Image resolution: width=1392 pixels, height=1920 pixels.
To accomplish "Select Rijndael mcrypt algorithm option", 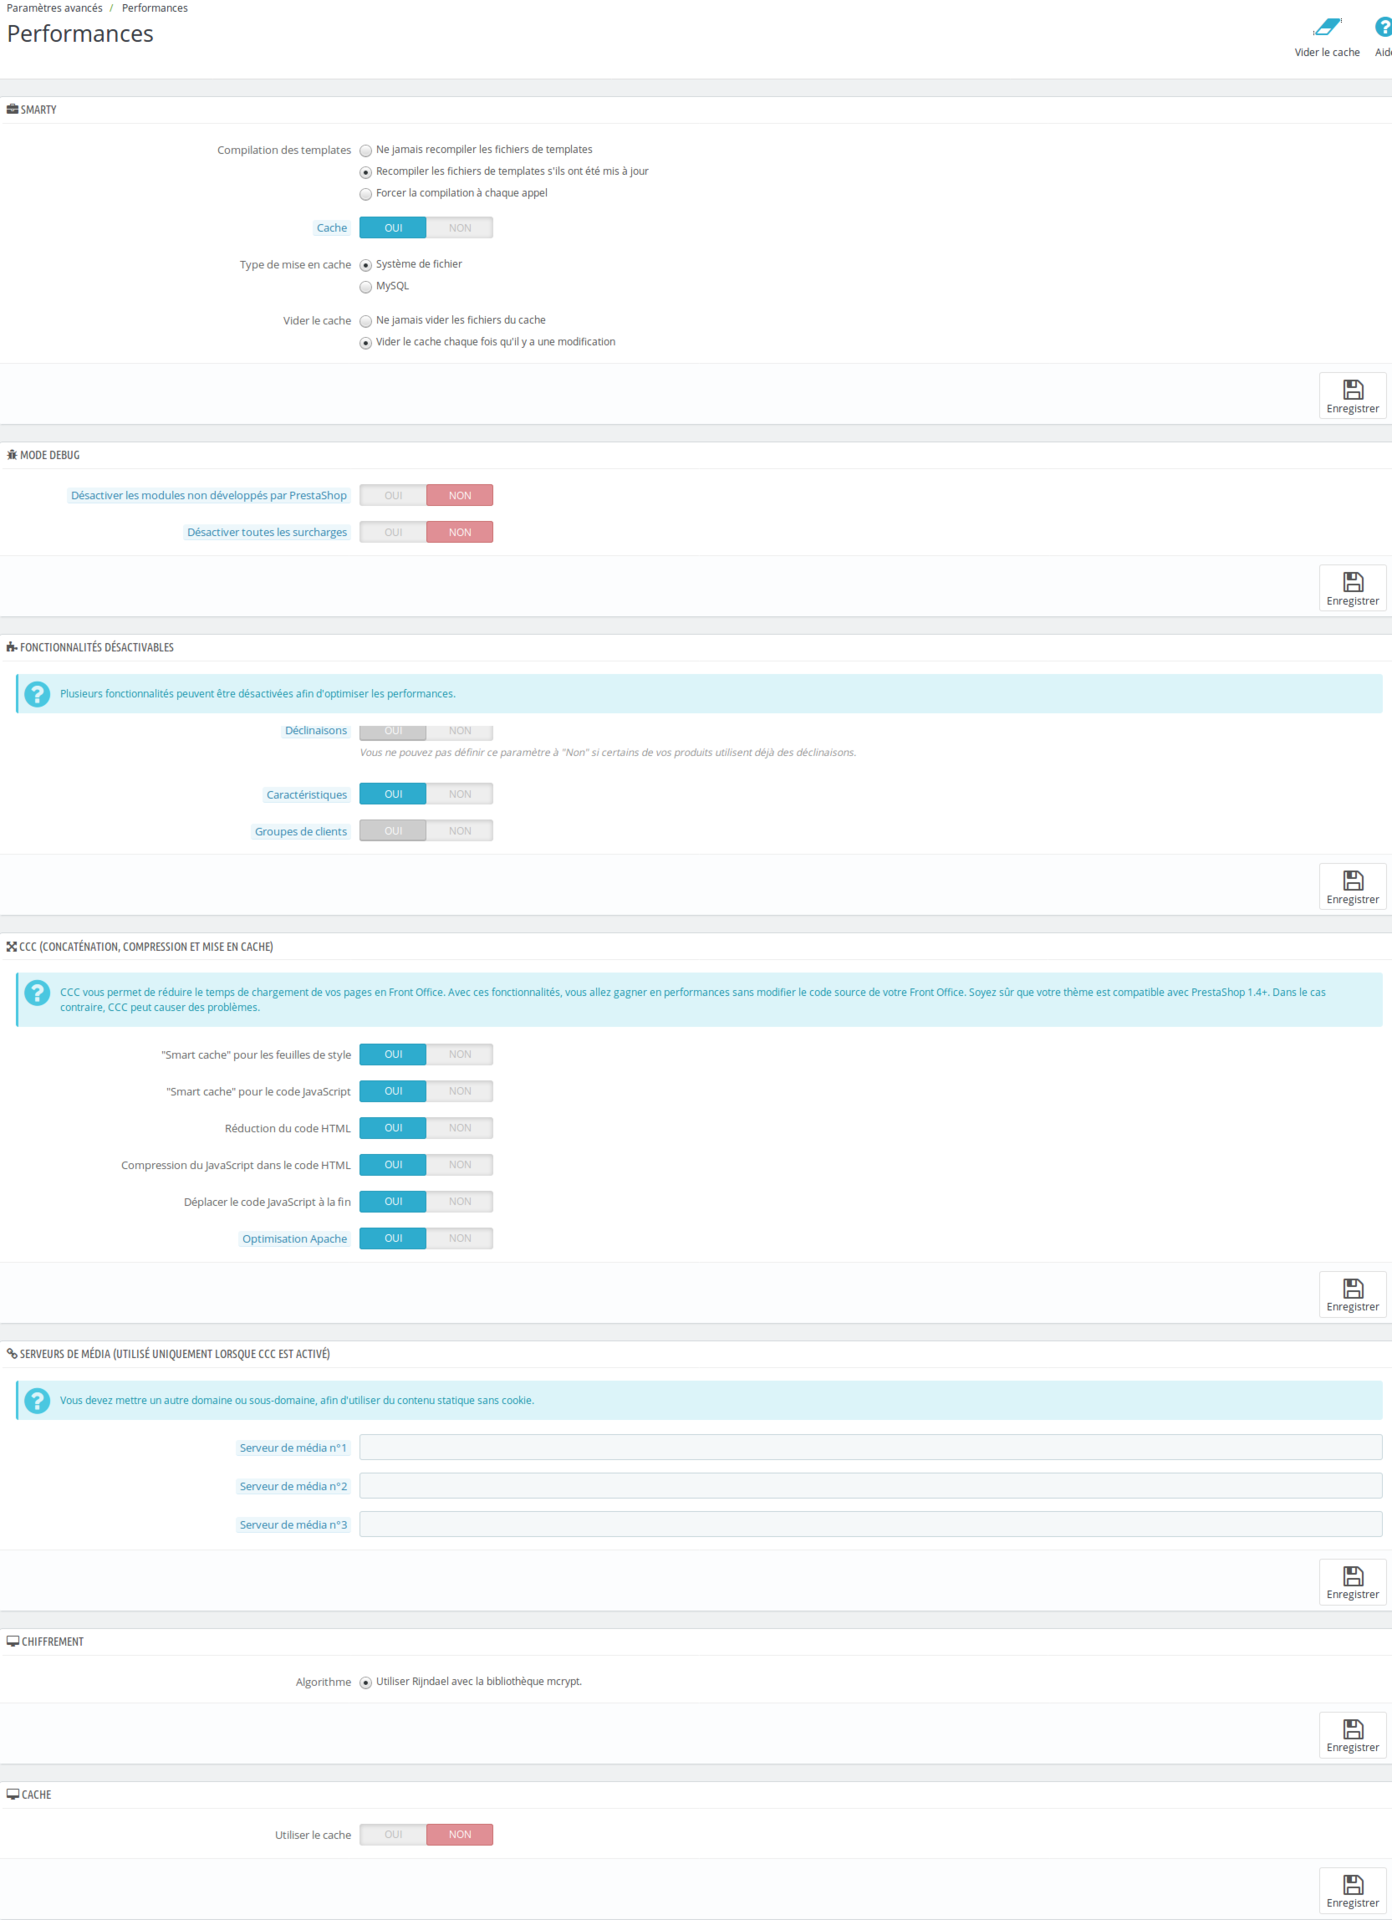I will click(x=366, y=1683).
